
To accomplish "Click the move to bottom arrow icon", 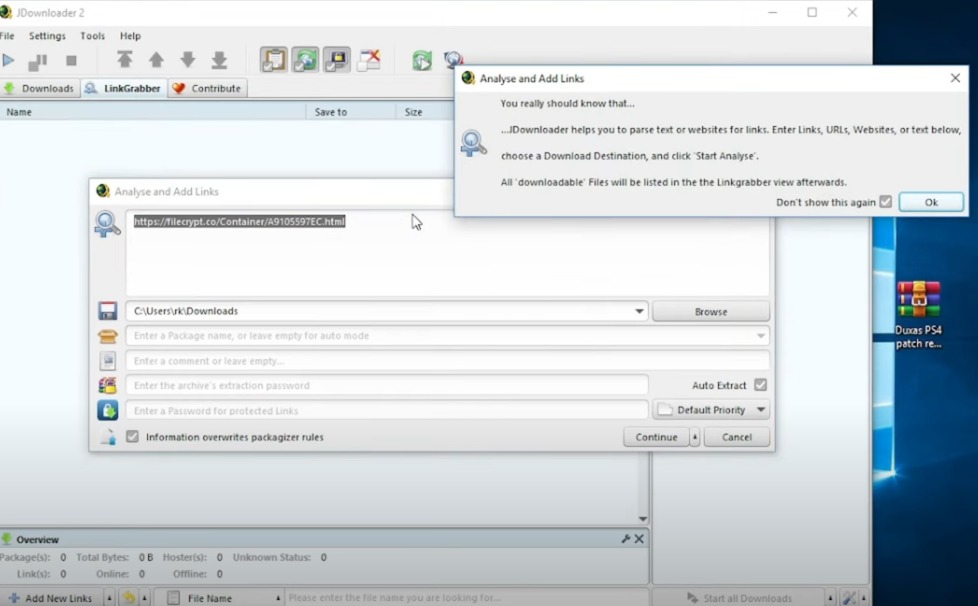I will (220, 60).
